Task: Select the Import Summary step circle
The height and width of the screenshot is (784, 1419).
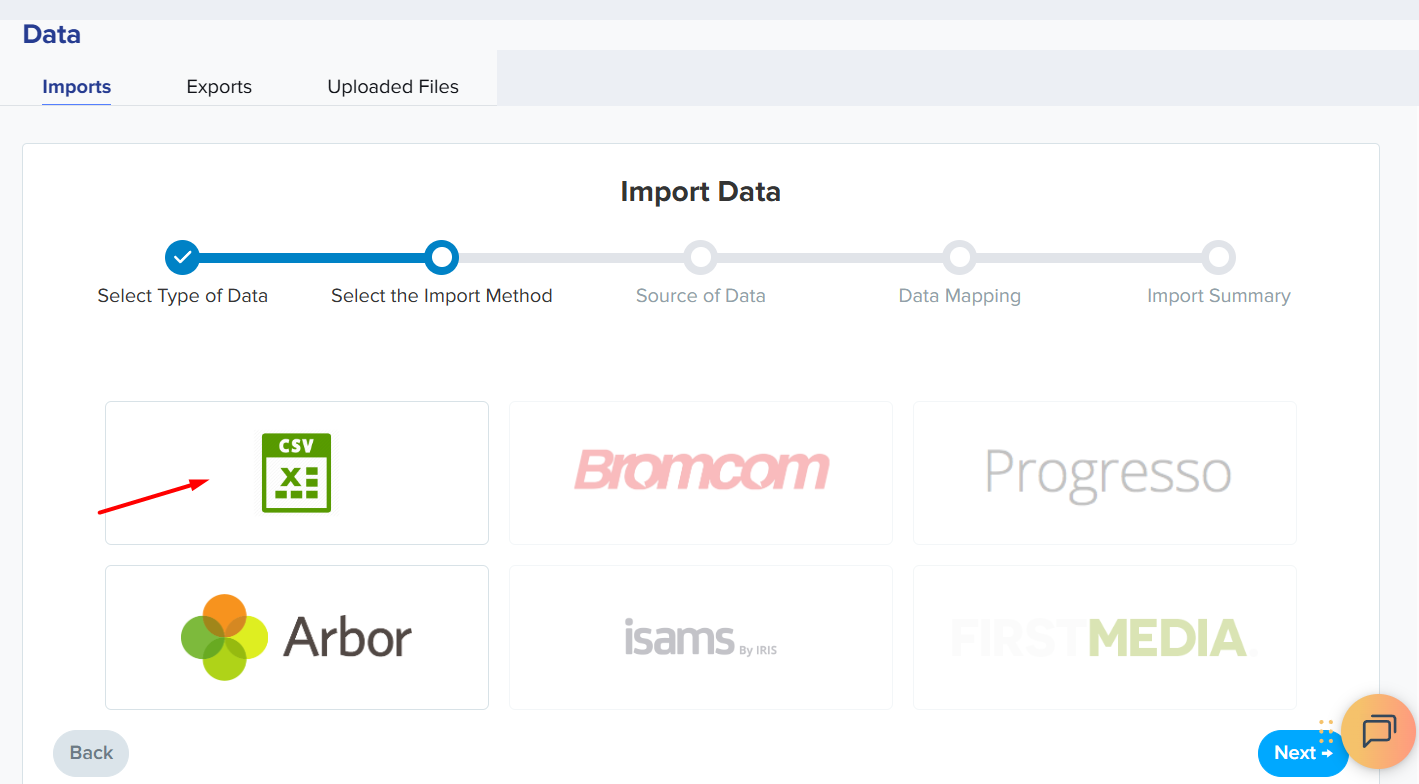Action: 1218,257
